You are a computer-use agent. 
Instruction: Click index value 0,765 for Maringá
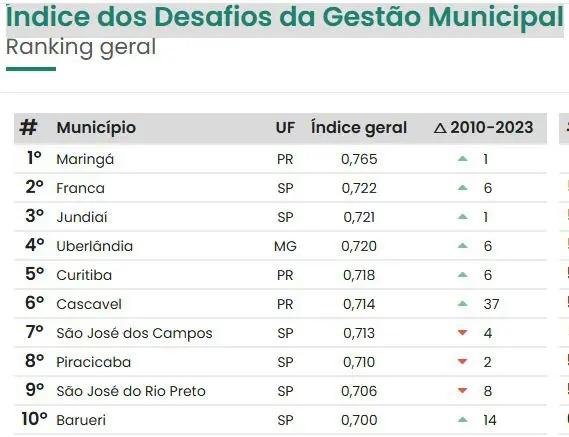pyautogui.click(x=359, y=159)
